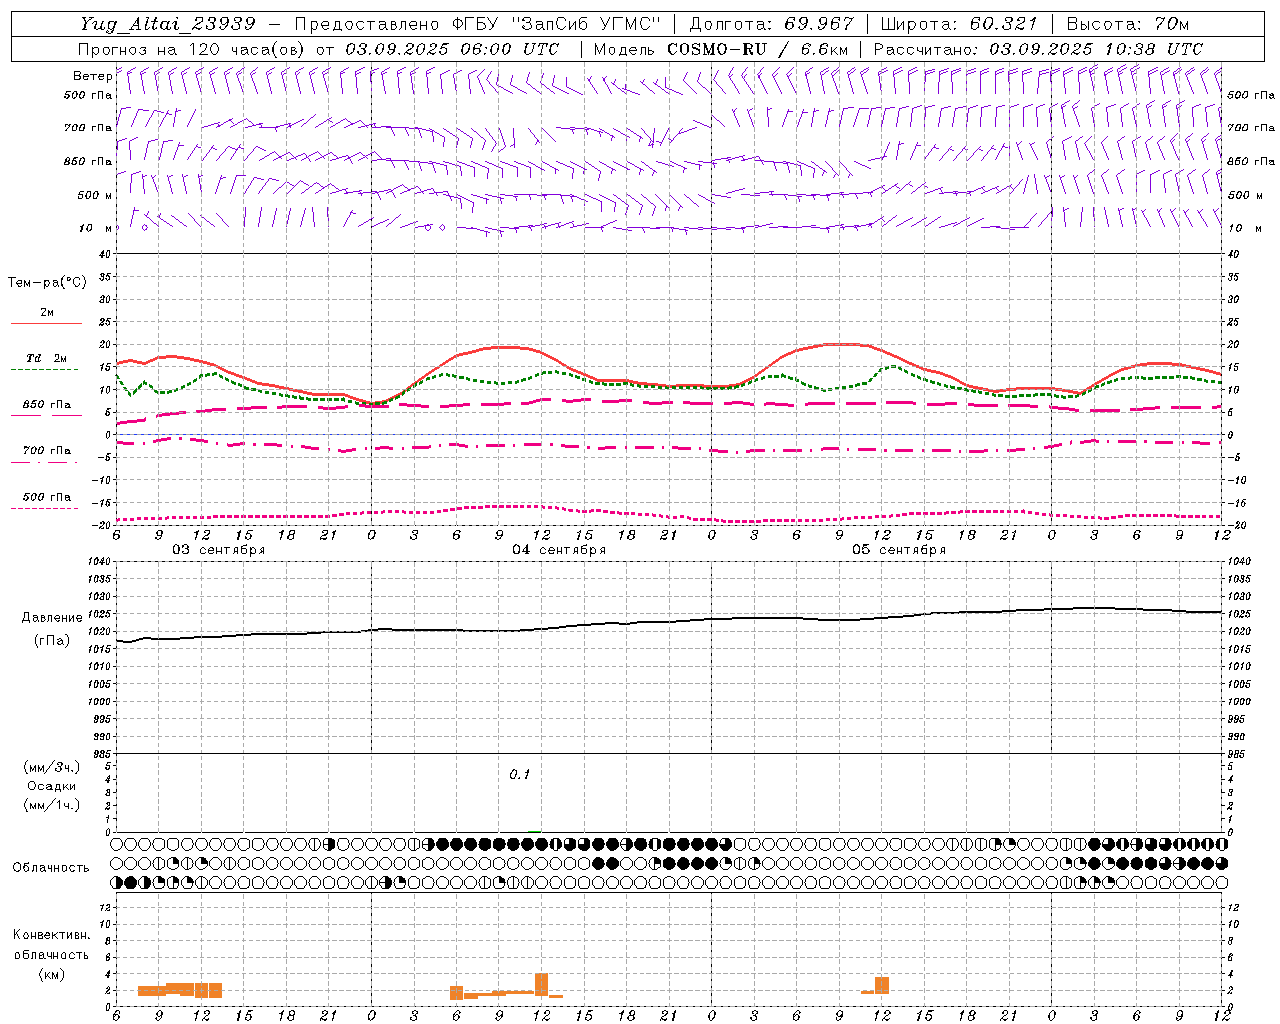Click the Долгота: 69.967 header field
Image resolution: width=1280 pixels, height=1024 pixels.
[x=772, y=24]
